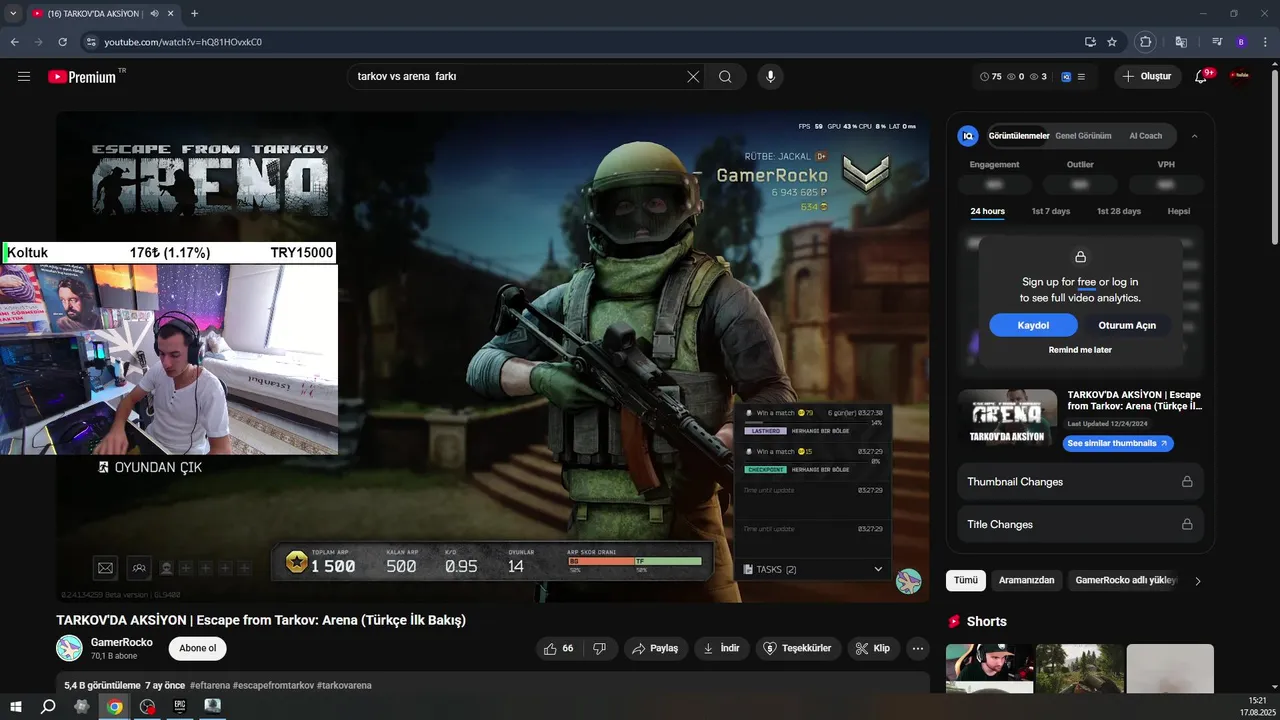
Task: Create a clip with Klip button
Action: (874, 648)
